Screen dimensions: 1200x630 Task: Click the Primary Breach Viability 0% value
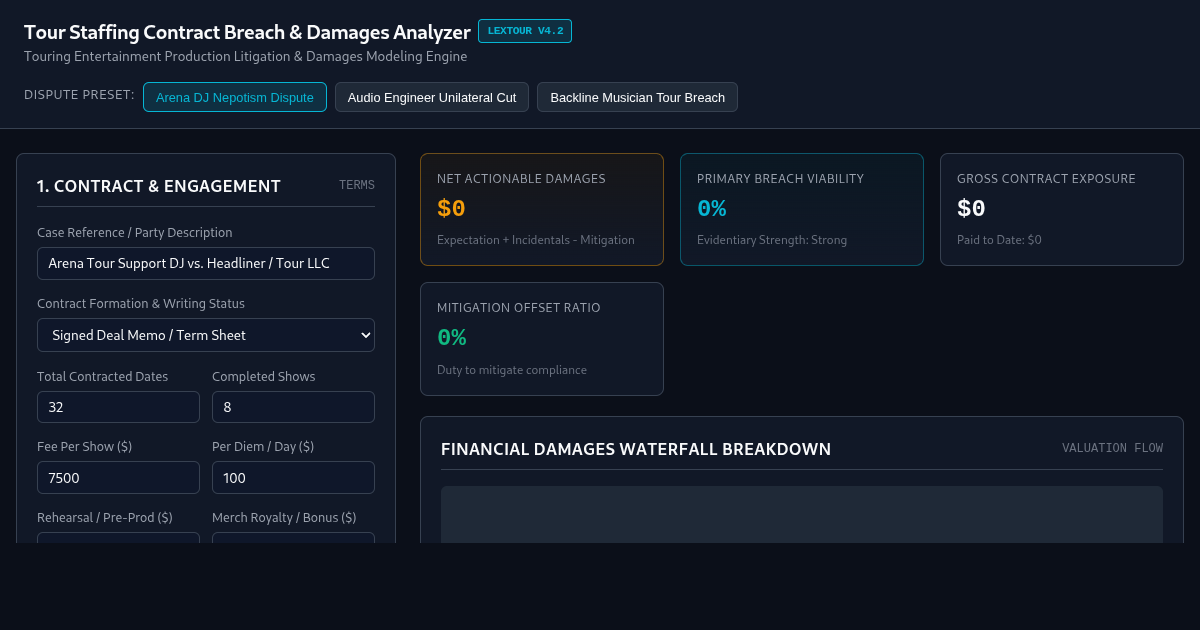pyautogui.click(x=711, y=209)
